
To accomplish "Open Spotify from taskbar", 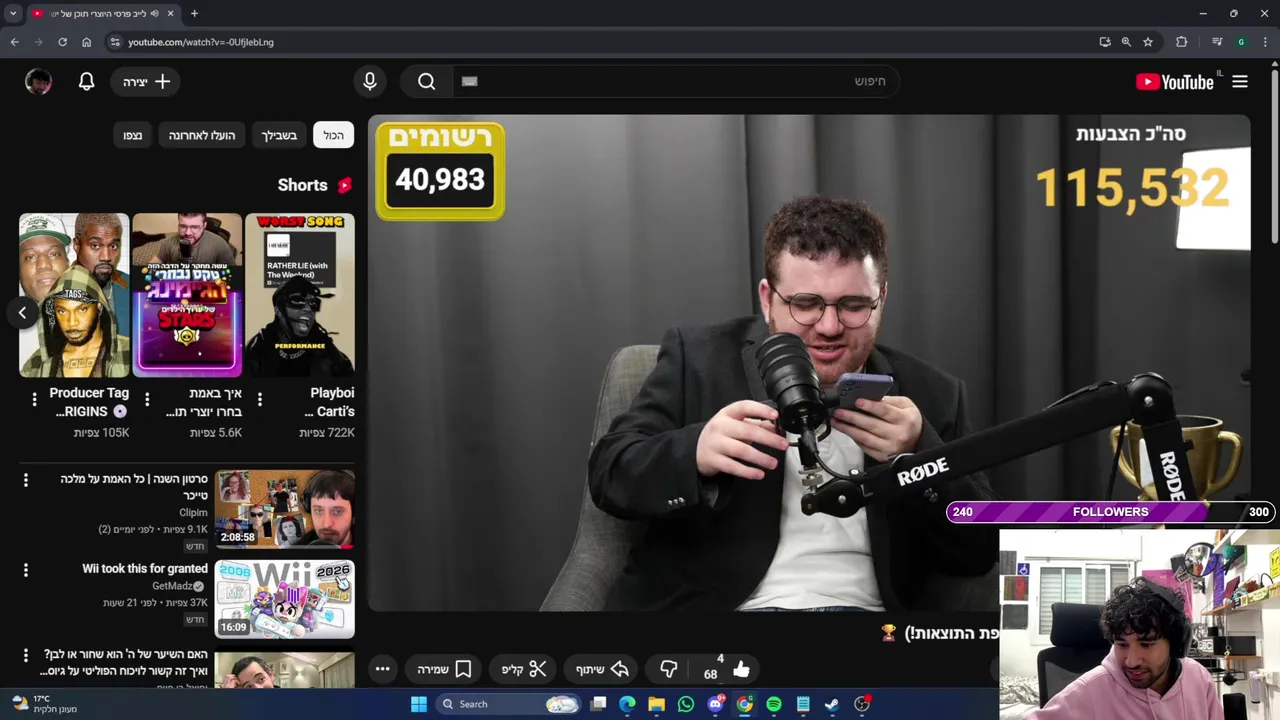I will [774, 704].
